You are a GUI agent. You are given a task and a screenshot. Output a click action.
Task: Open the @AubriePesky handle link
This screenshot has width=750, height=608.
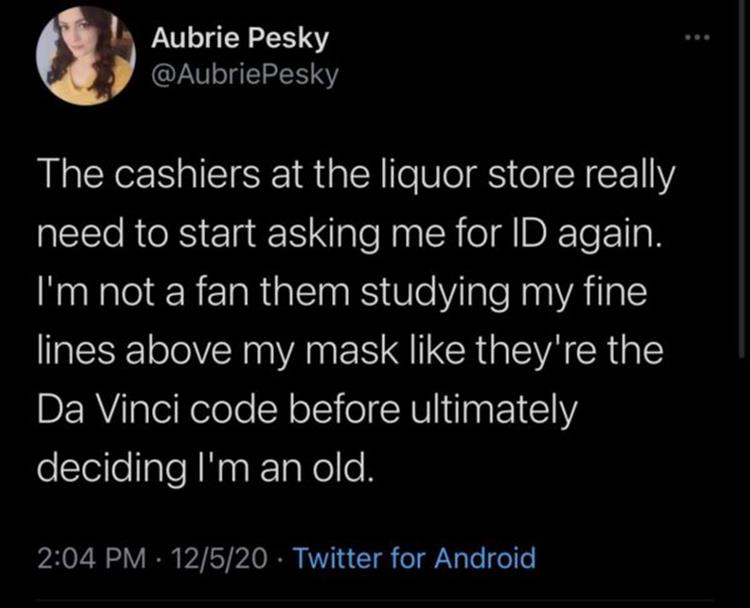pyautogui.click(x=245, y=75)
